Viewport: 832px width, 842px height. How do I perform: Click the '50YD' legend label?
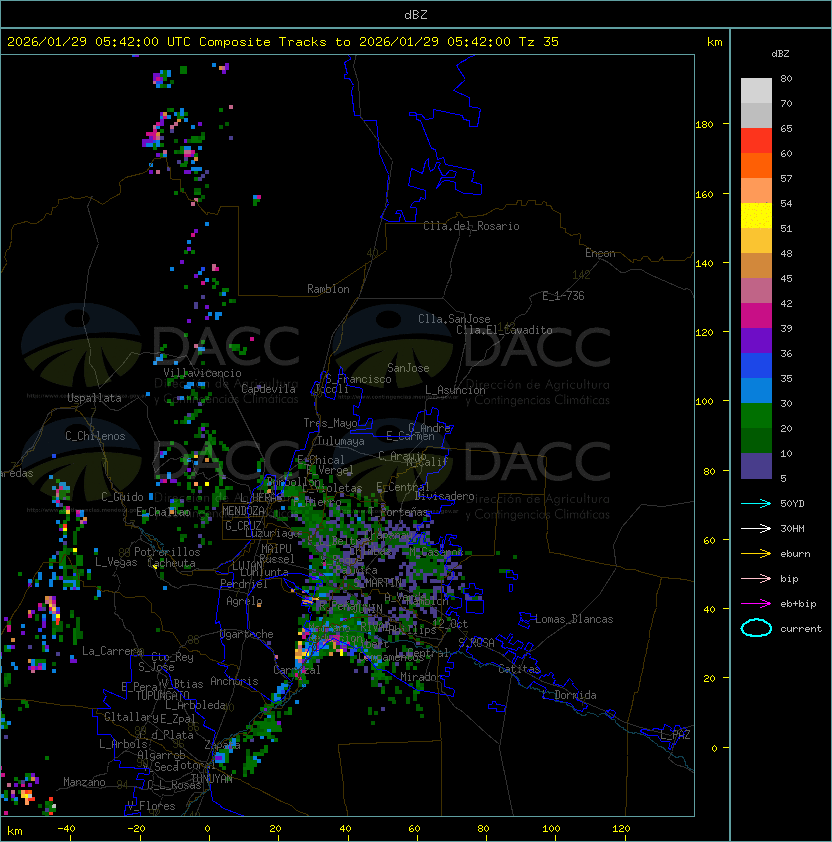coord(792,504)
